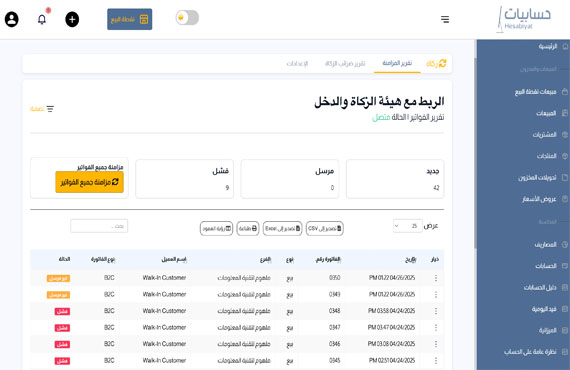
Task: Open row options for invoice 0347
Action: [x=435, y=327]
